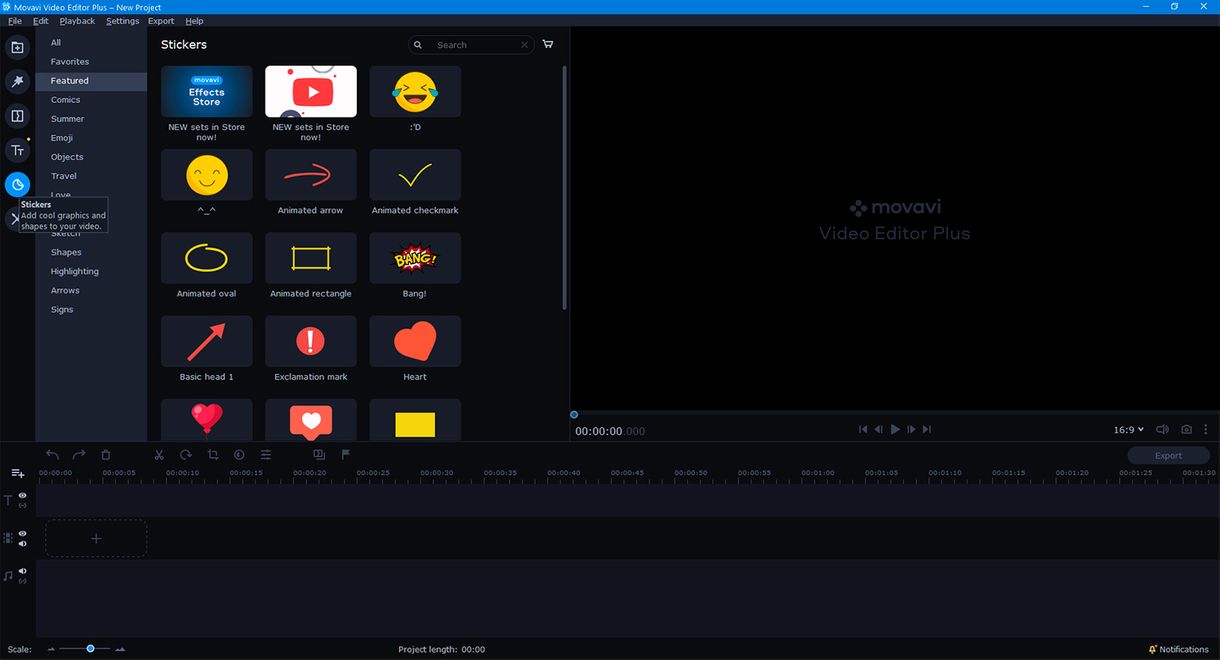Click the Export button
Screen dimensions: 1220x660
point(1168,455)
